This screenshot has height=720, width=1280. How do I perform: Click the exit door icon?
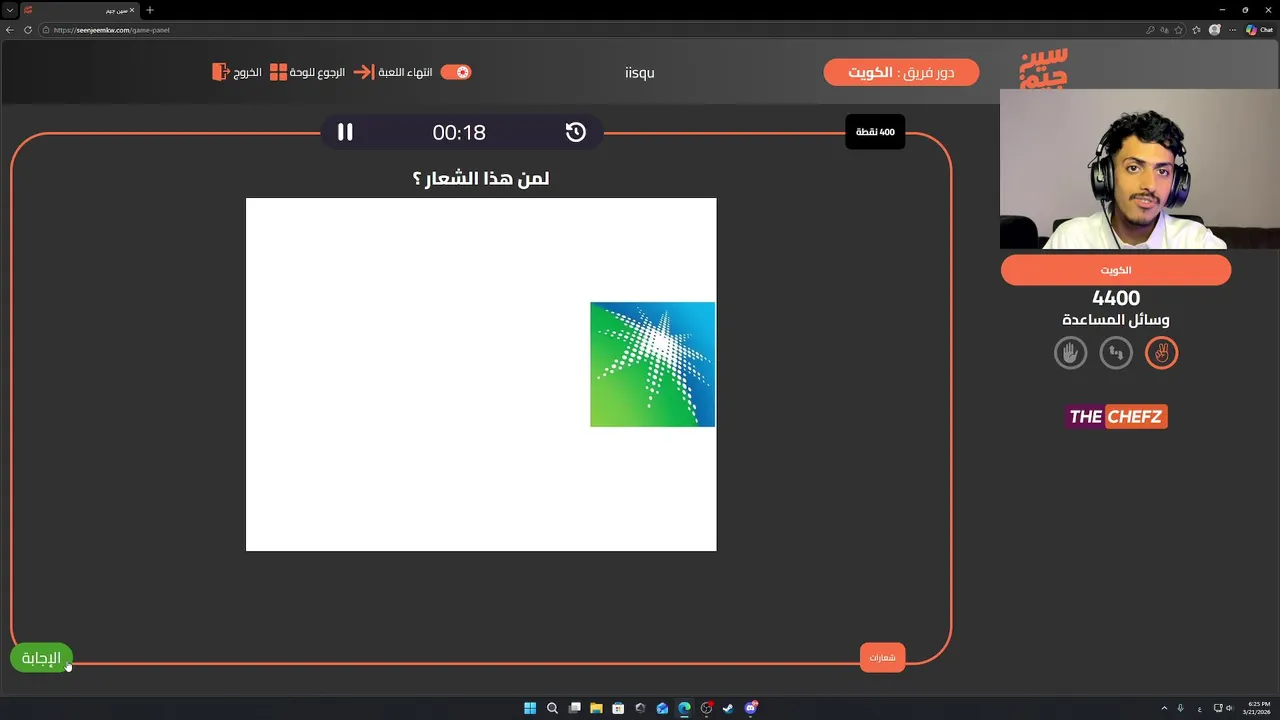click(x=220, y=72)
